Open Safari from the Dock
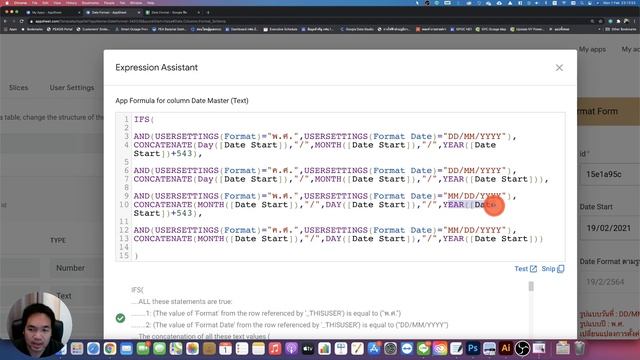 93,348
